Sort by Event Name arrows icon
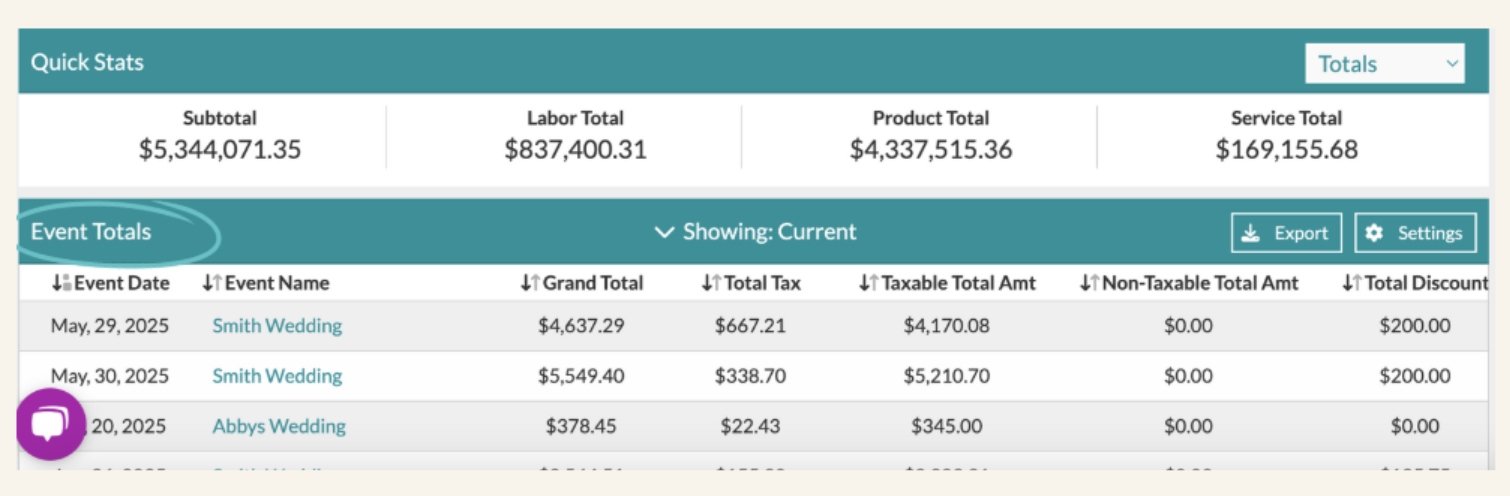The image size is (1510, 496). pos(211,283)
